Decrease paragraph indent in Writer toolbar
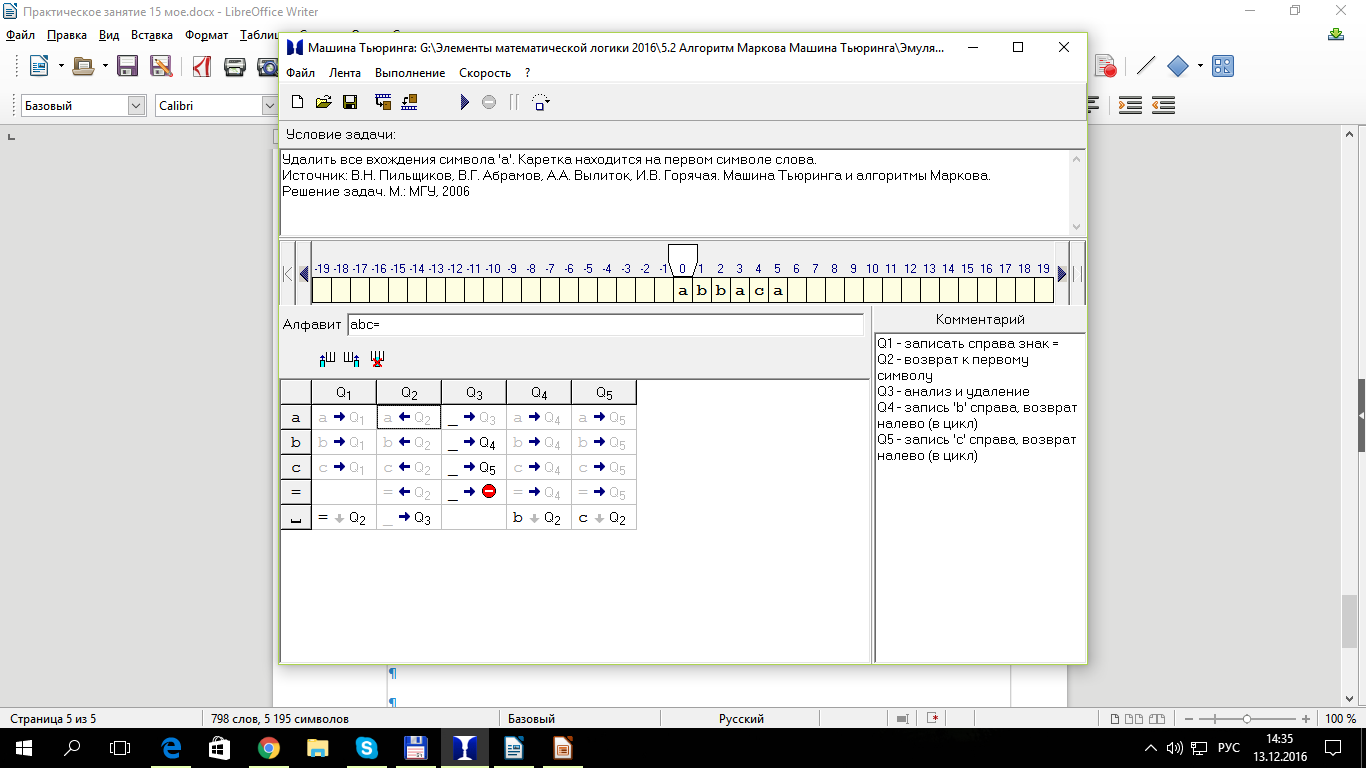The image size is (1366, 768). [x=1163, y=105]
